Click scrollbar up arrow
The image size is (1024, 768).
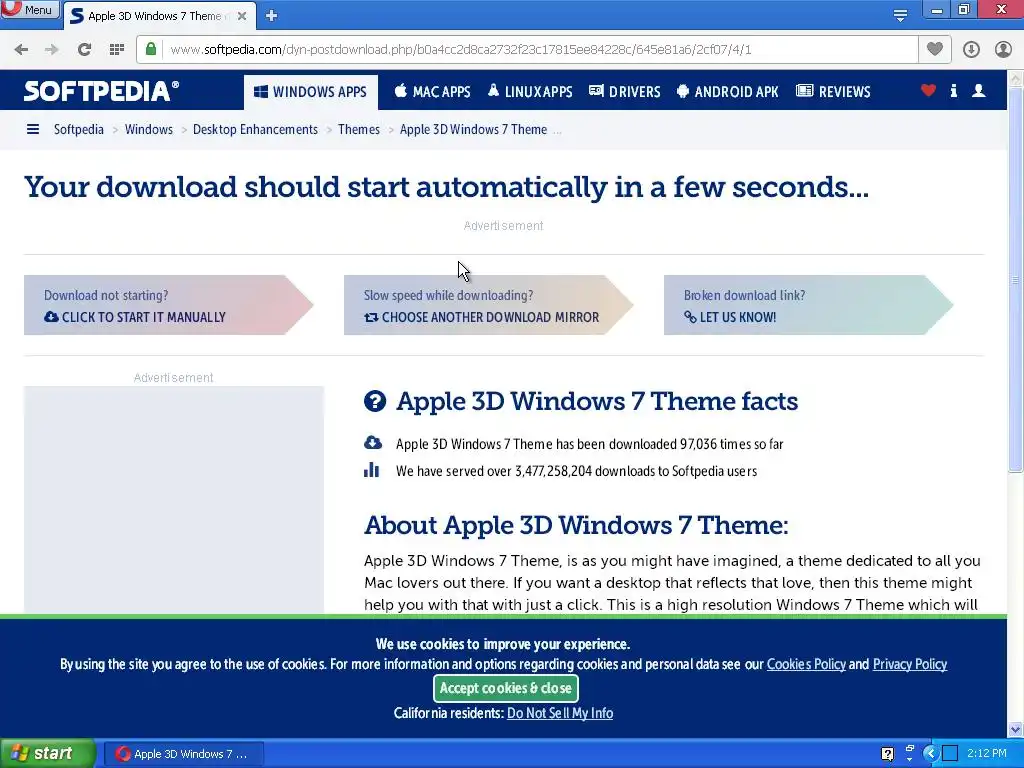tap(1015, 78)
